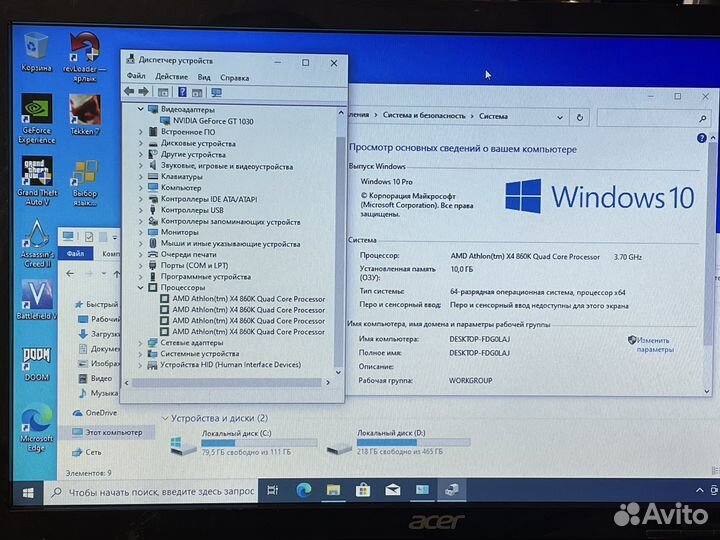Expand Устройства HID node
The height and width of the screenshot is (540, 720).
pyautogui.click(x=141, y=365)
